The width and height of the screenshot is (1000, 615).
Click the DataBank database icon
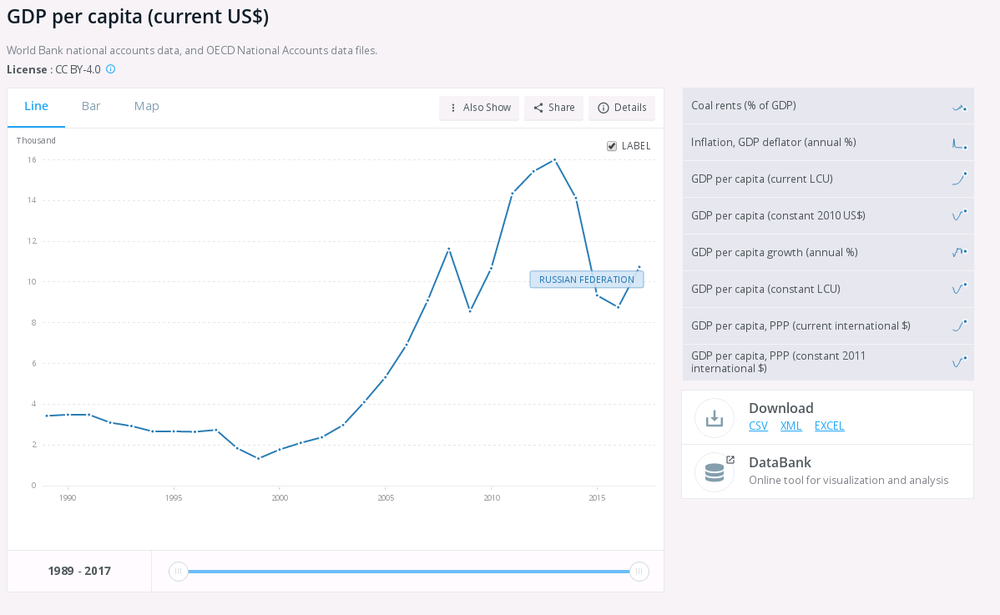[714, 471]
